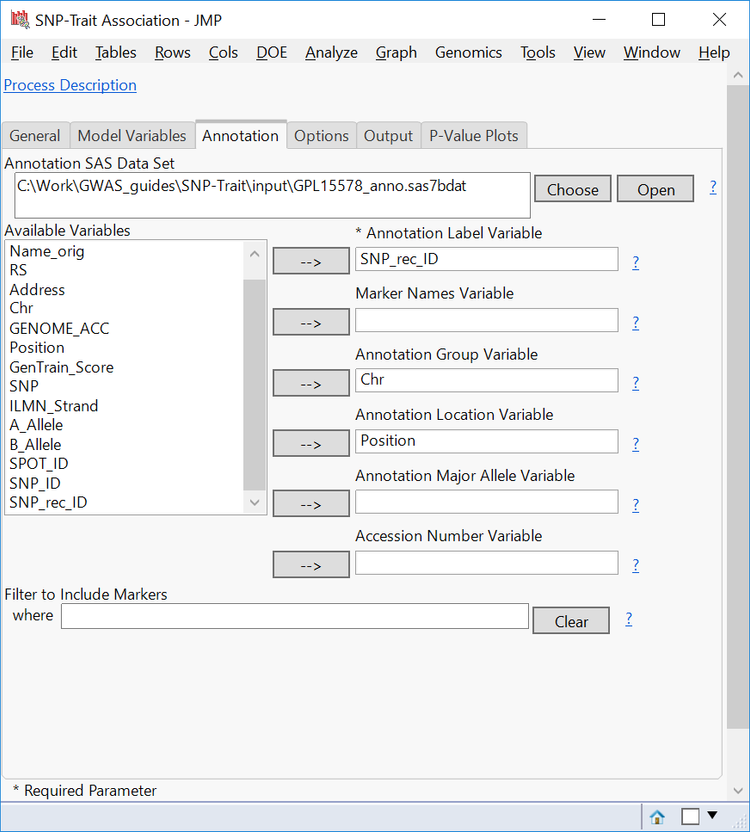Click the Clear button
This screenshot has width=750, height=832.
point(571,621)
